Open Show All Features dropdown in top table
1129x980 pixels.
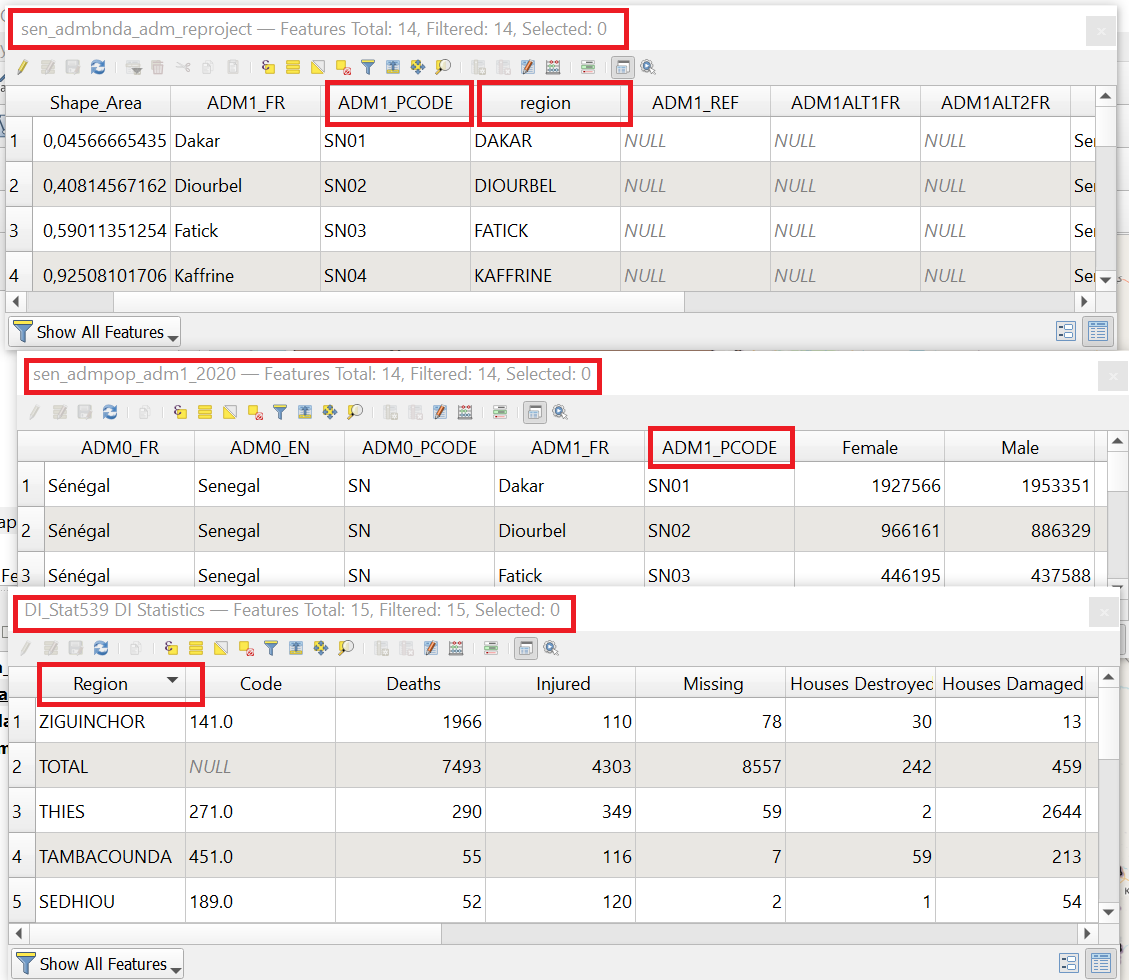coord(94,332)
